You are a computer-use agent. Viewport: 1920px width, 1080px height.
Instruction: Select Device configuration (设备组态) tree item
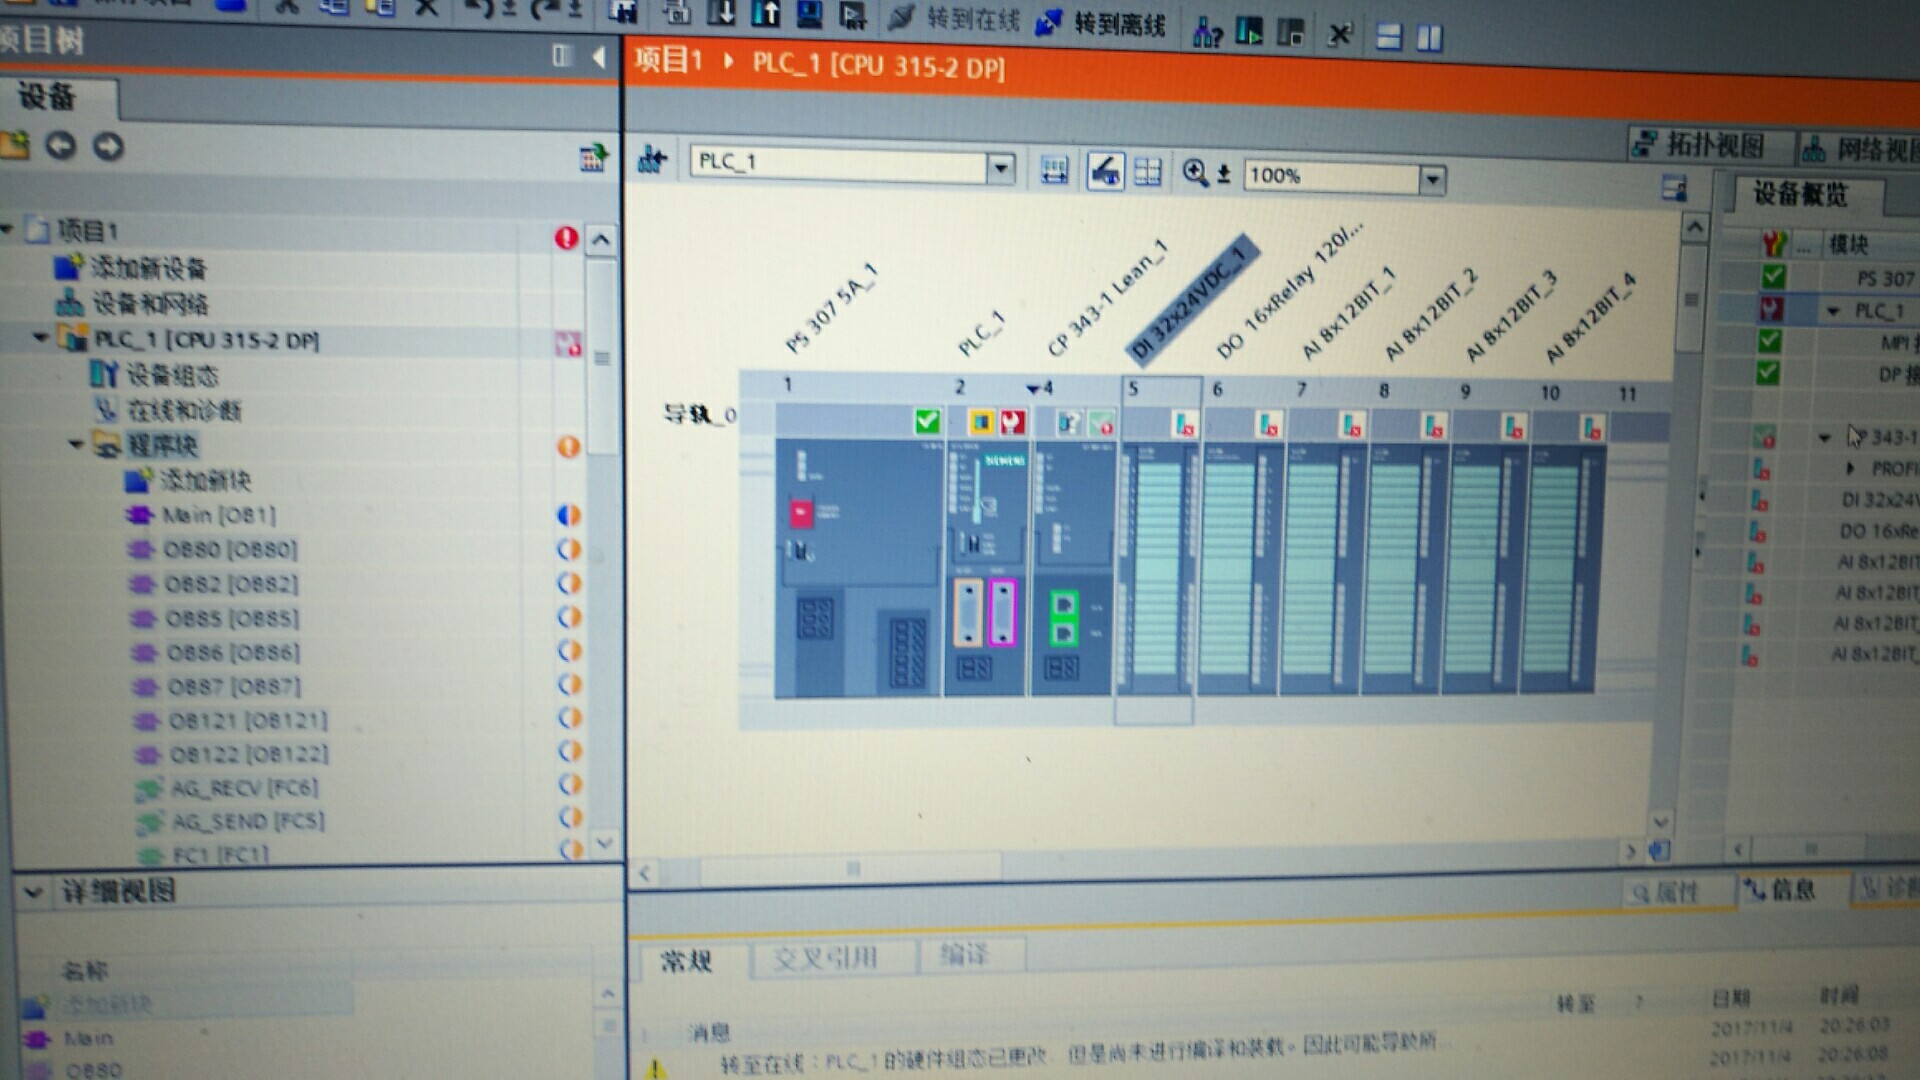click(x=171, y=375)
